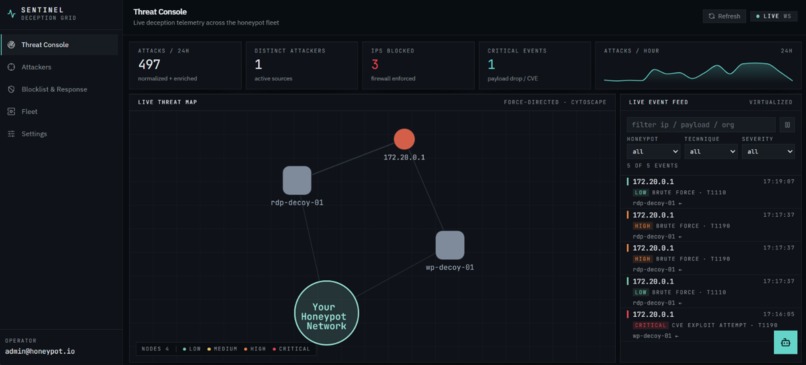Click the Refresh button
This screenshot has height=365, width=806.
click(x=724, y=16)
